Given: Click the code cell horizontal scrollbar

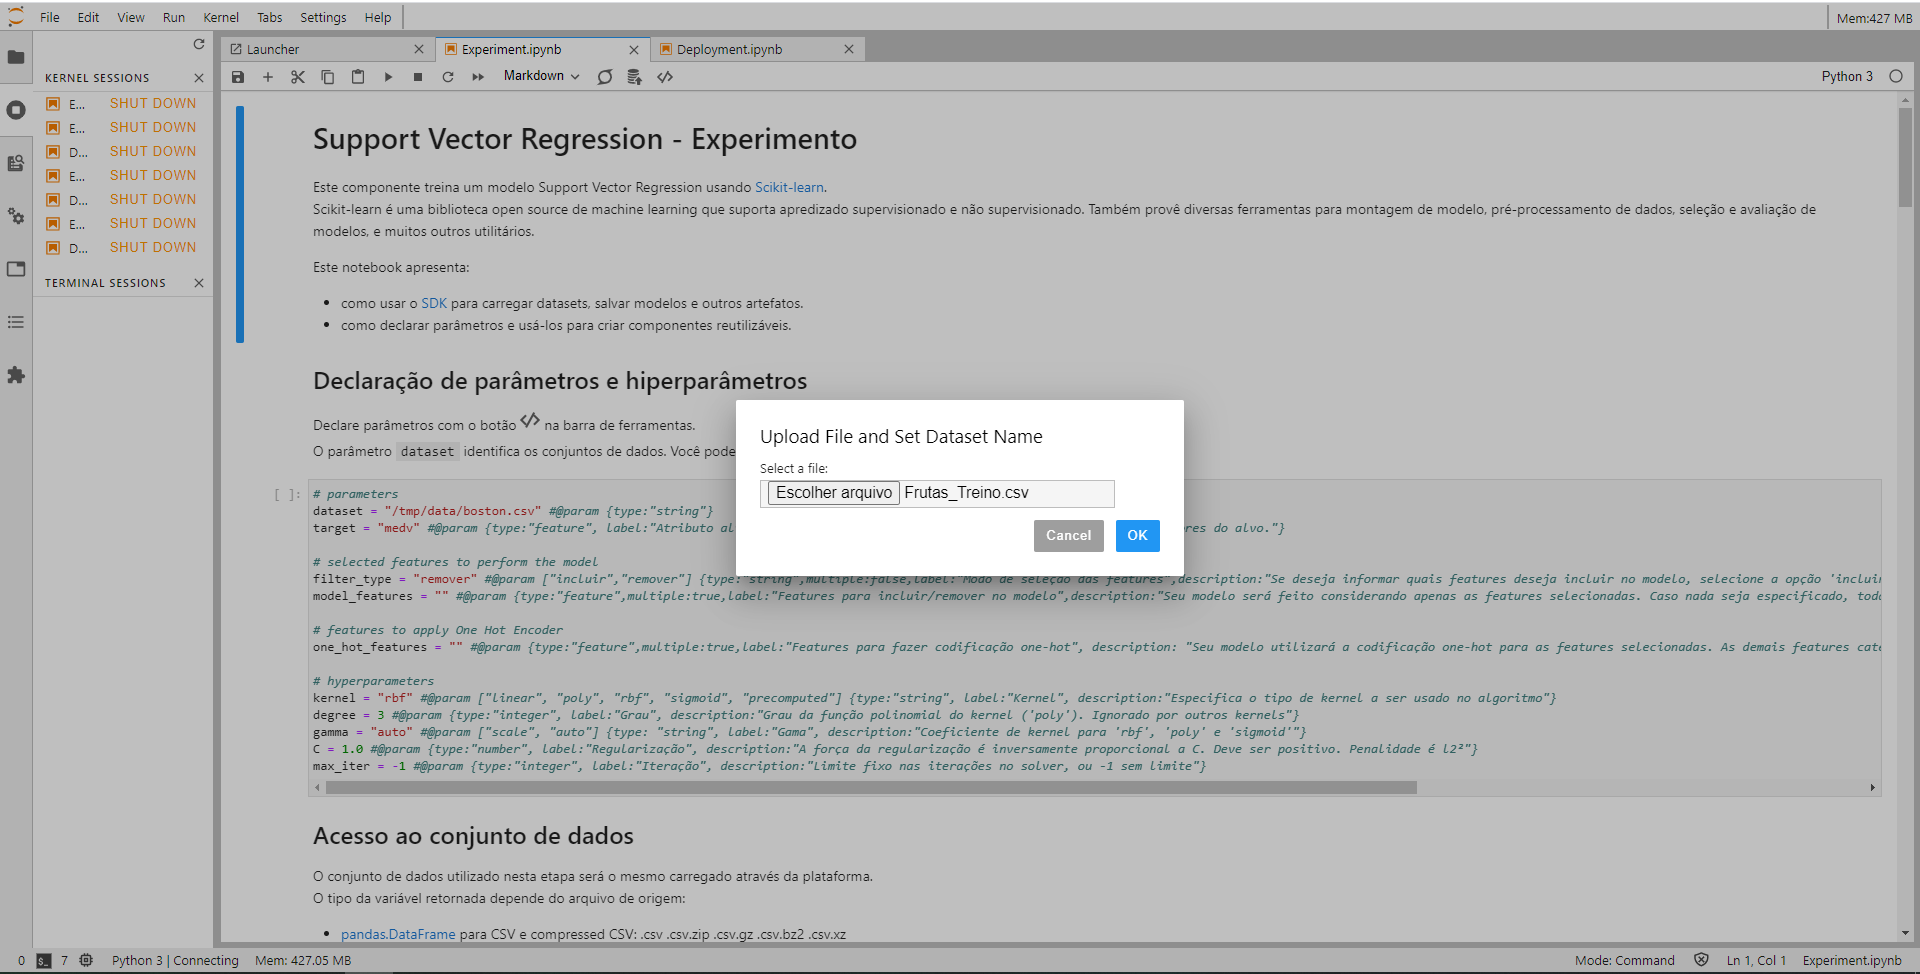Looking at the screenshot, I should (871, 788).
